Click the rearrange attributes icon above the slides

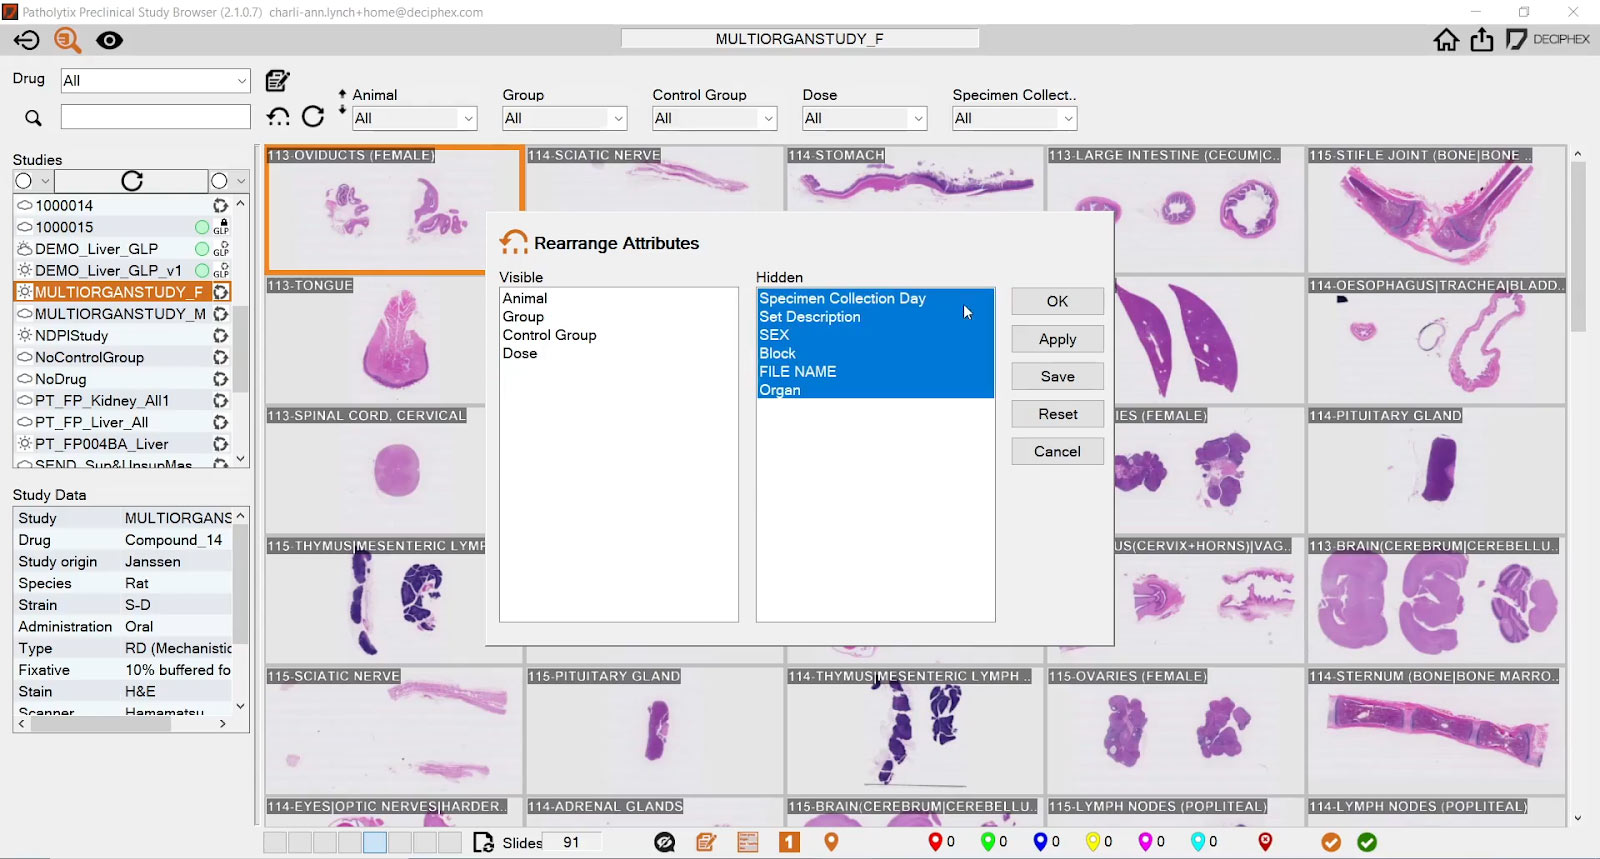point(278,117)
